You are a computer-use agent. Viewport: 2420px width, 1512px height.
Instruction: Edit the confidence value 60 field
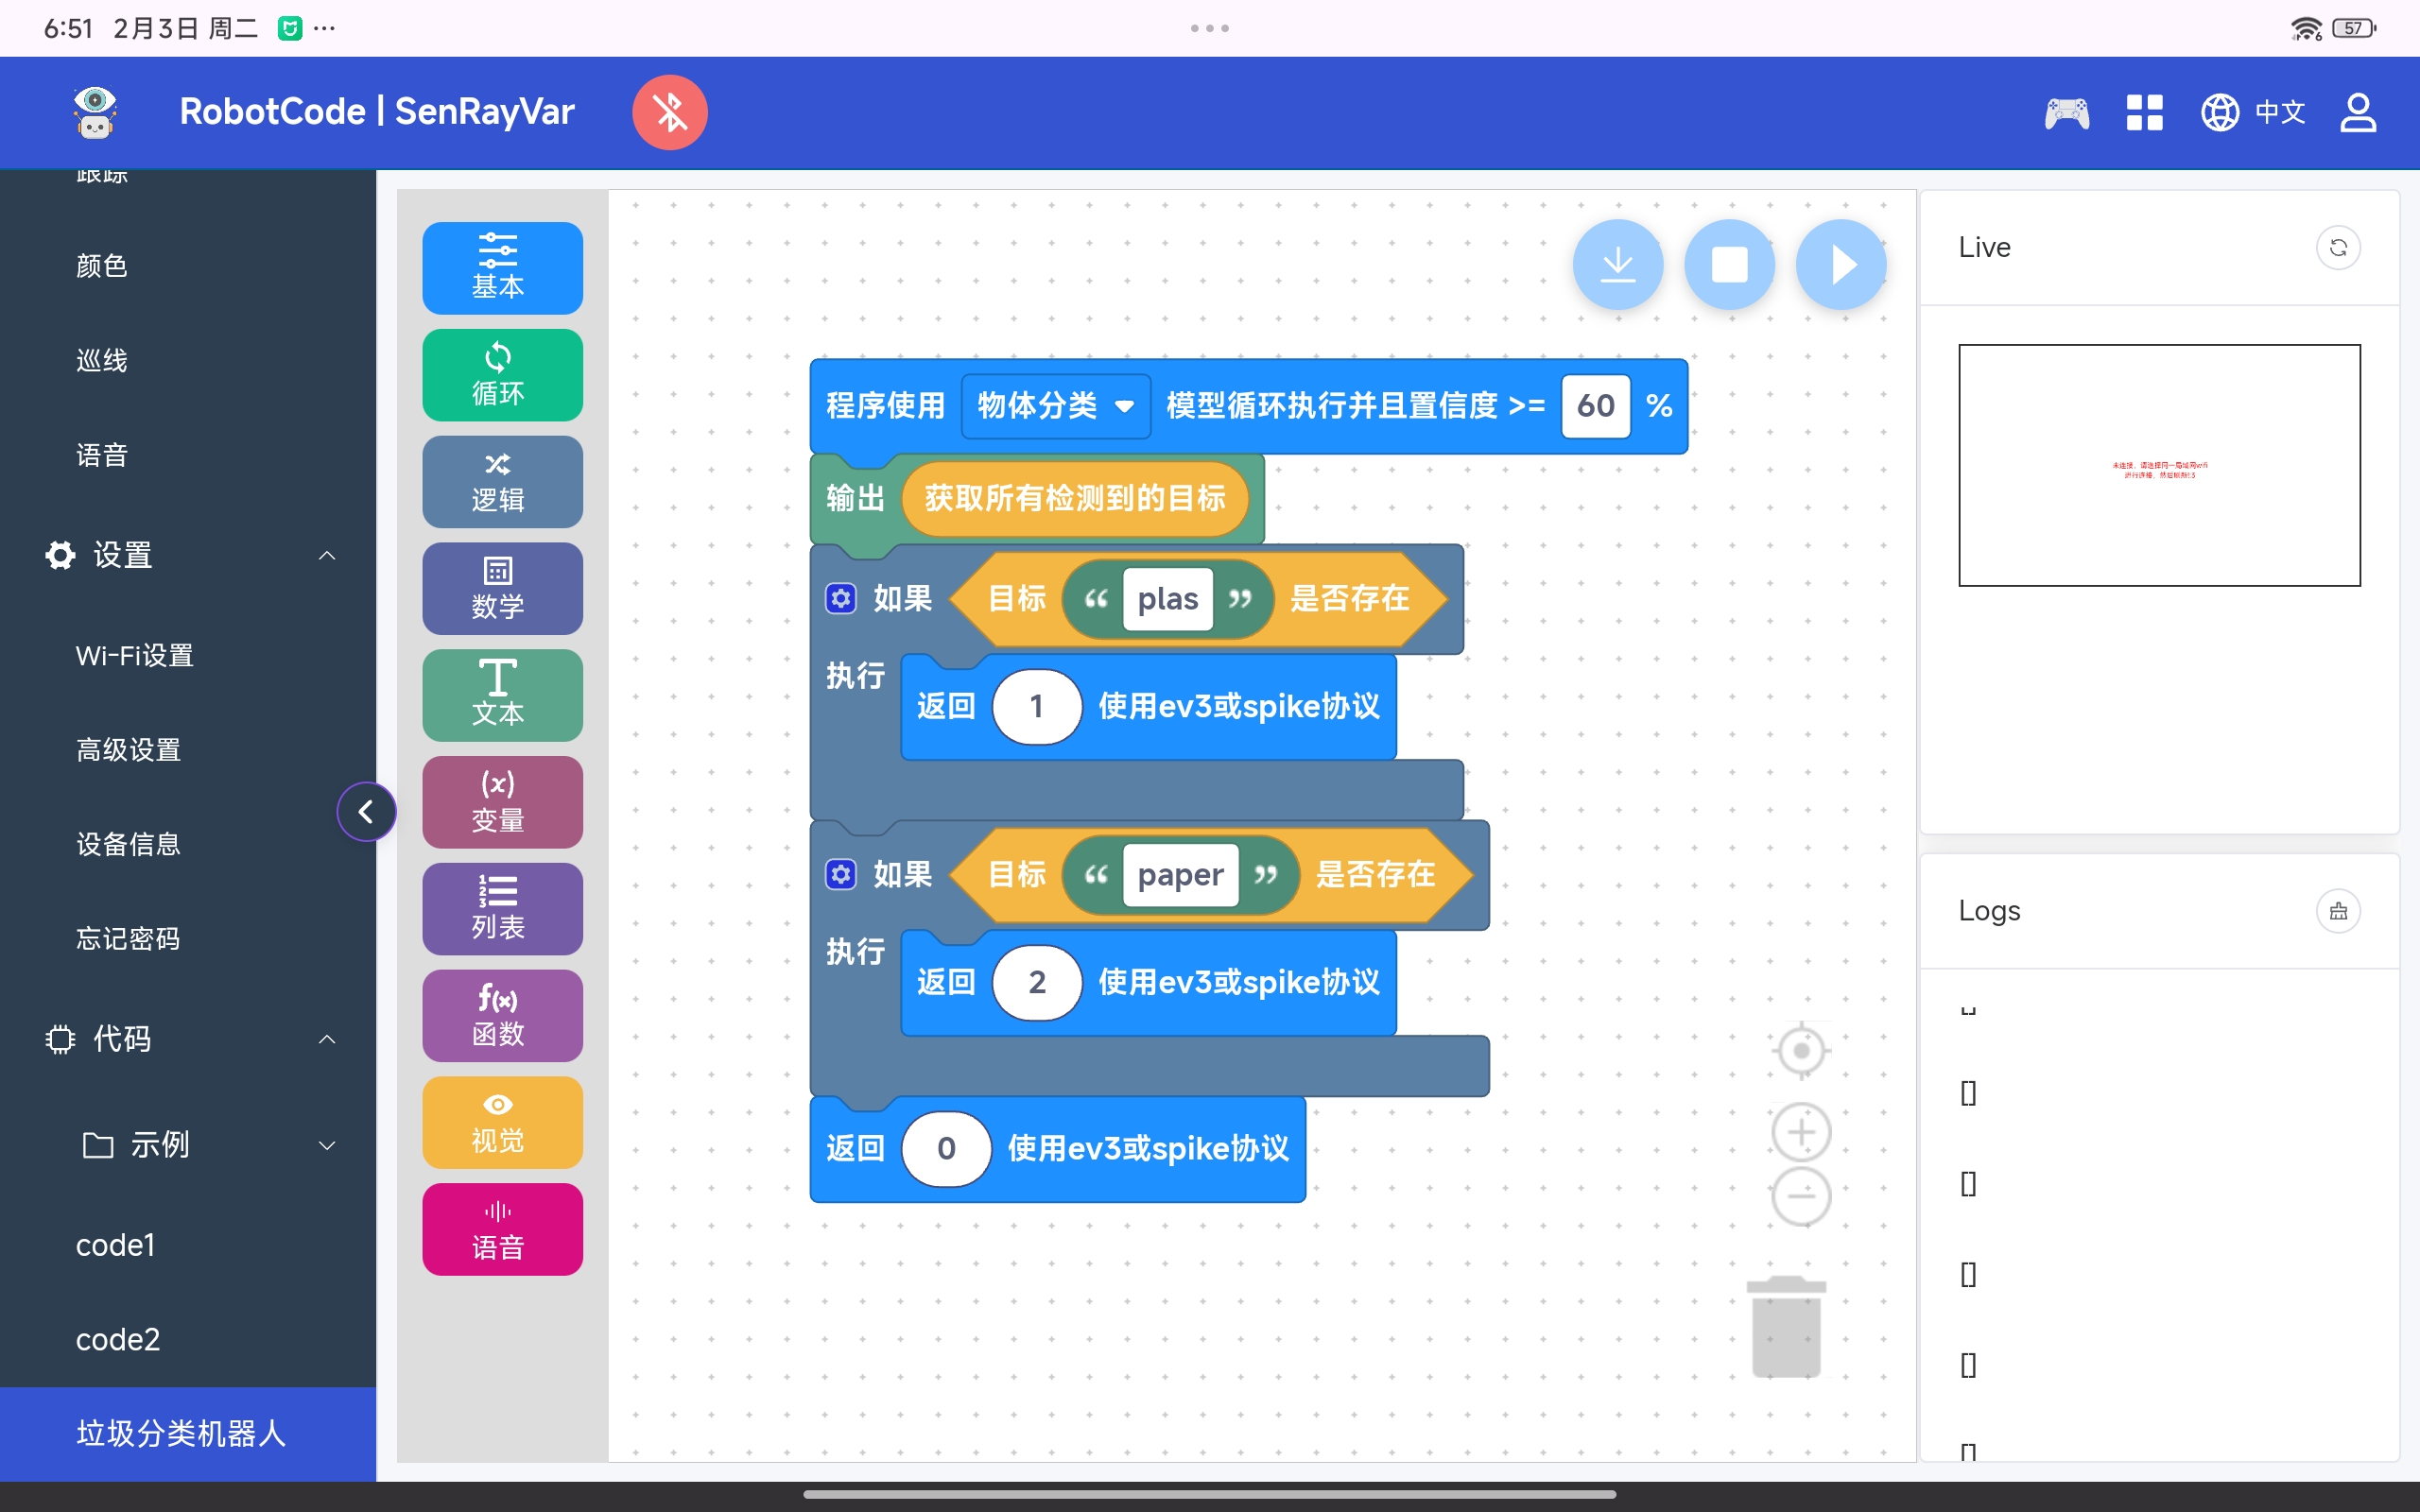pyautogui.click(x=1595, y=406)
